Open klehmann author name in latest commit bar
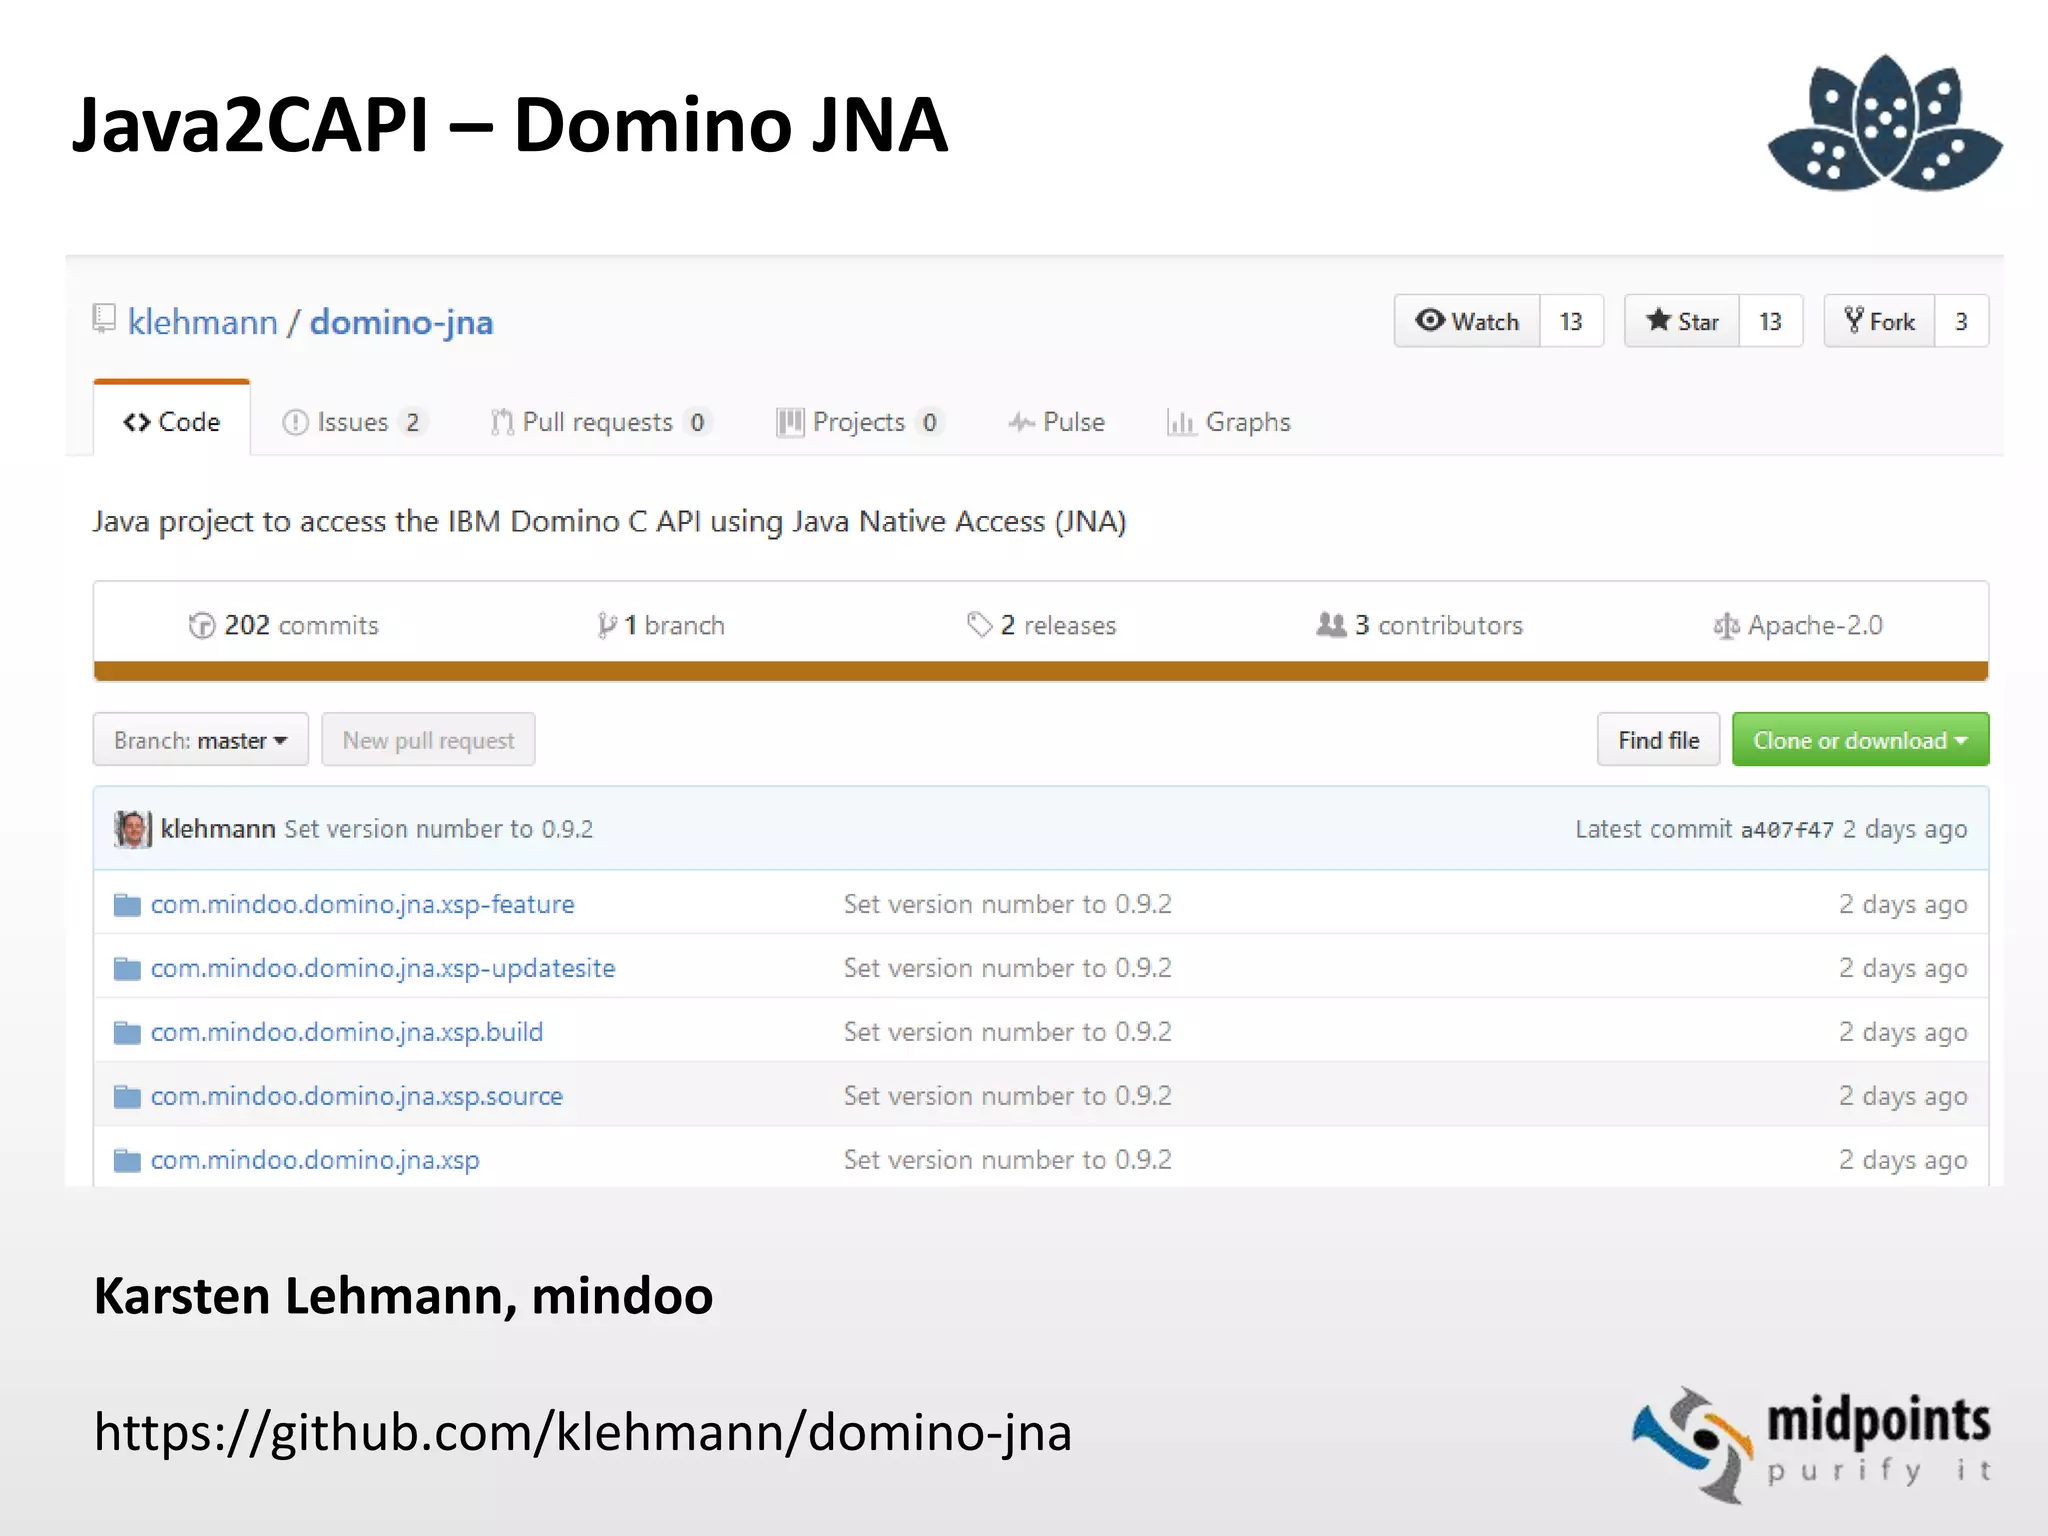 [x=218, y=829]
